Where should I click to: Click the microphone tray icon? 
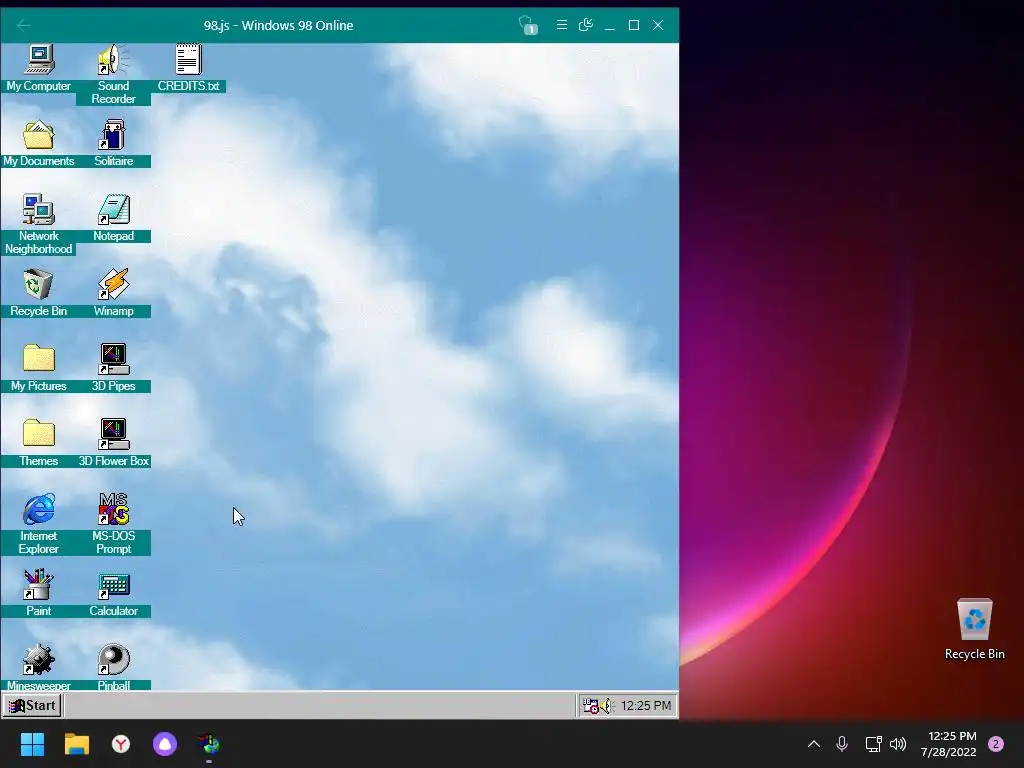pos(842,744)
